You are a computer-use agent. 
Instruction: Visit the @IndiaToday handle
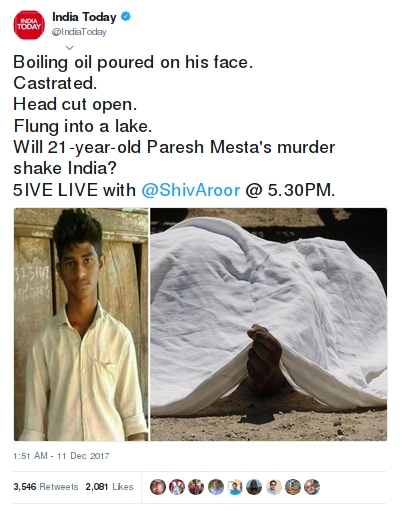[79, 32]
